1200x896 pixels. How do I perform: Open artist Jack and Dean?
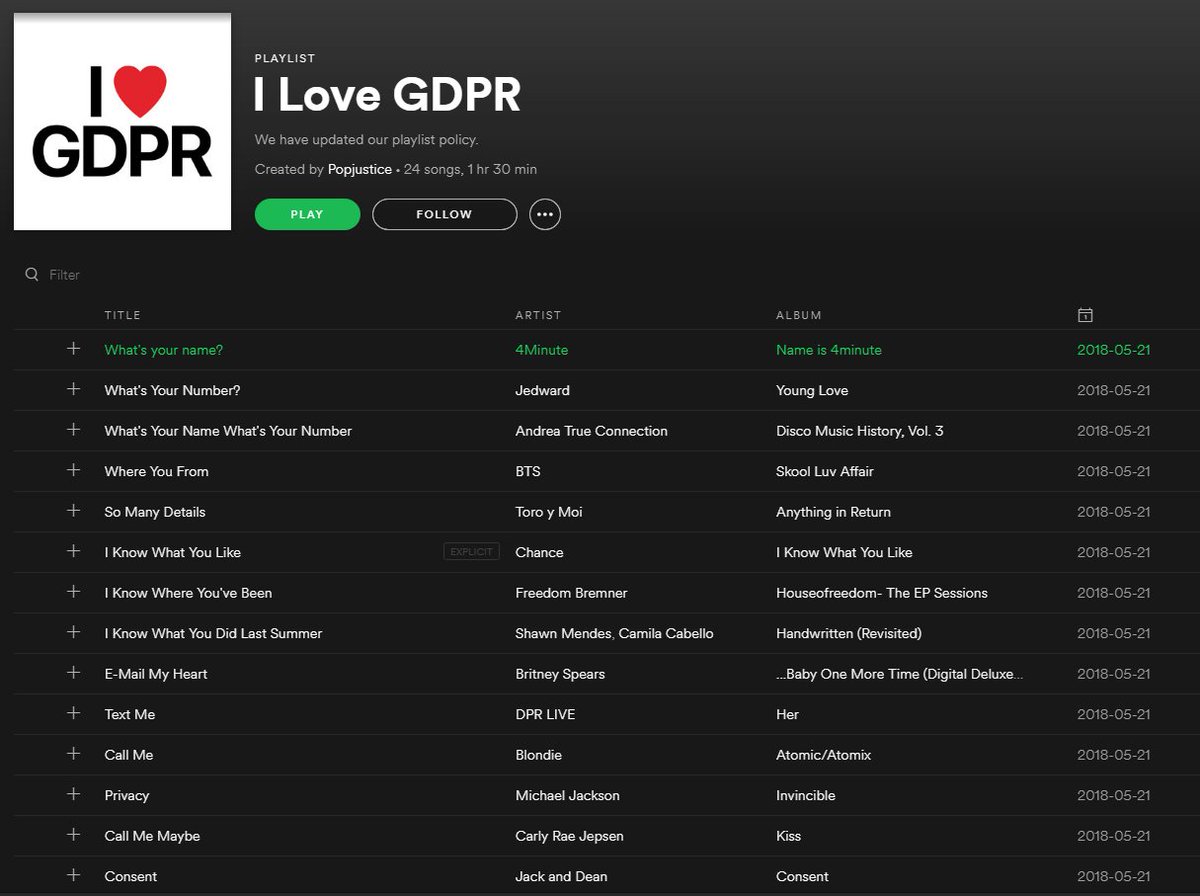click(561, 876)
